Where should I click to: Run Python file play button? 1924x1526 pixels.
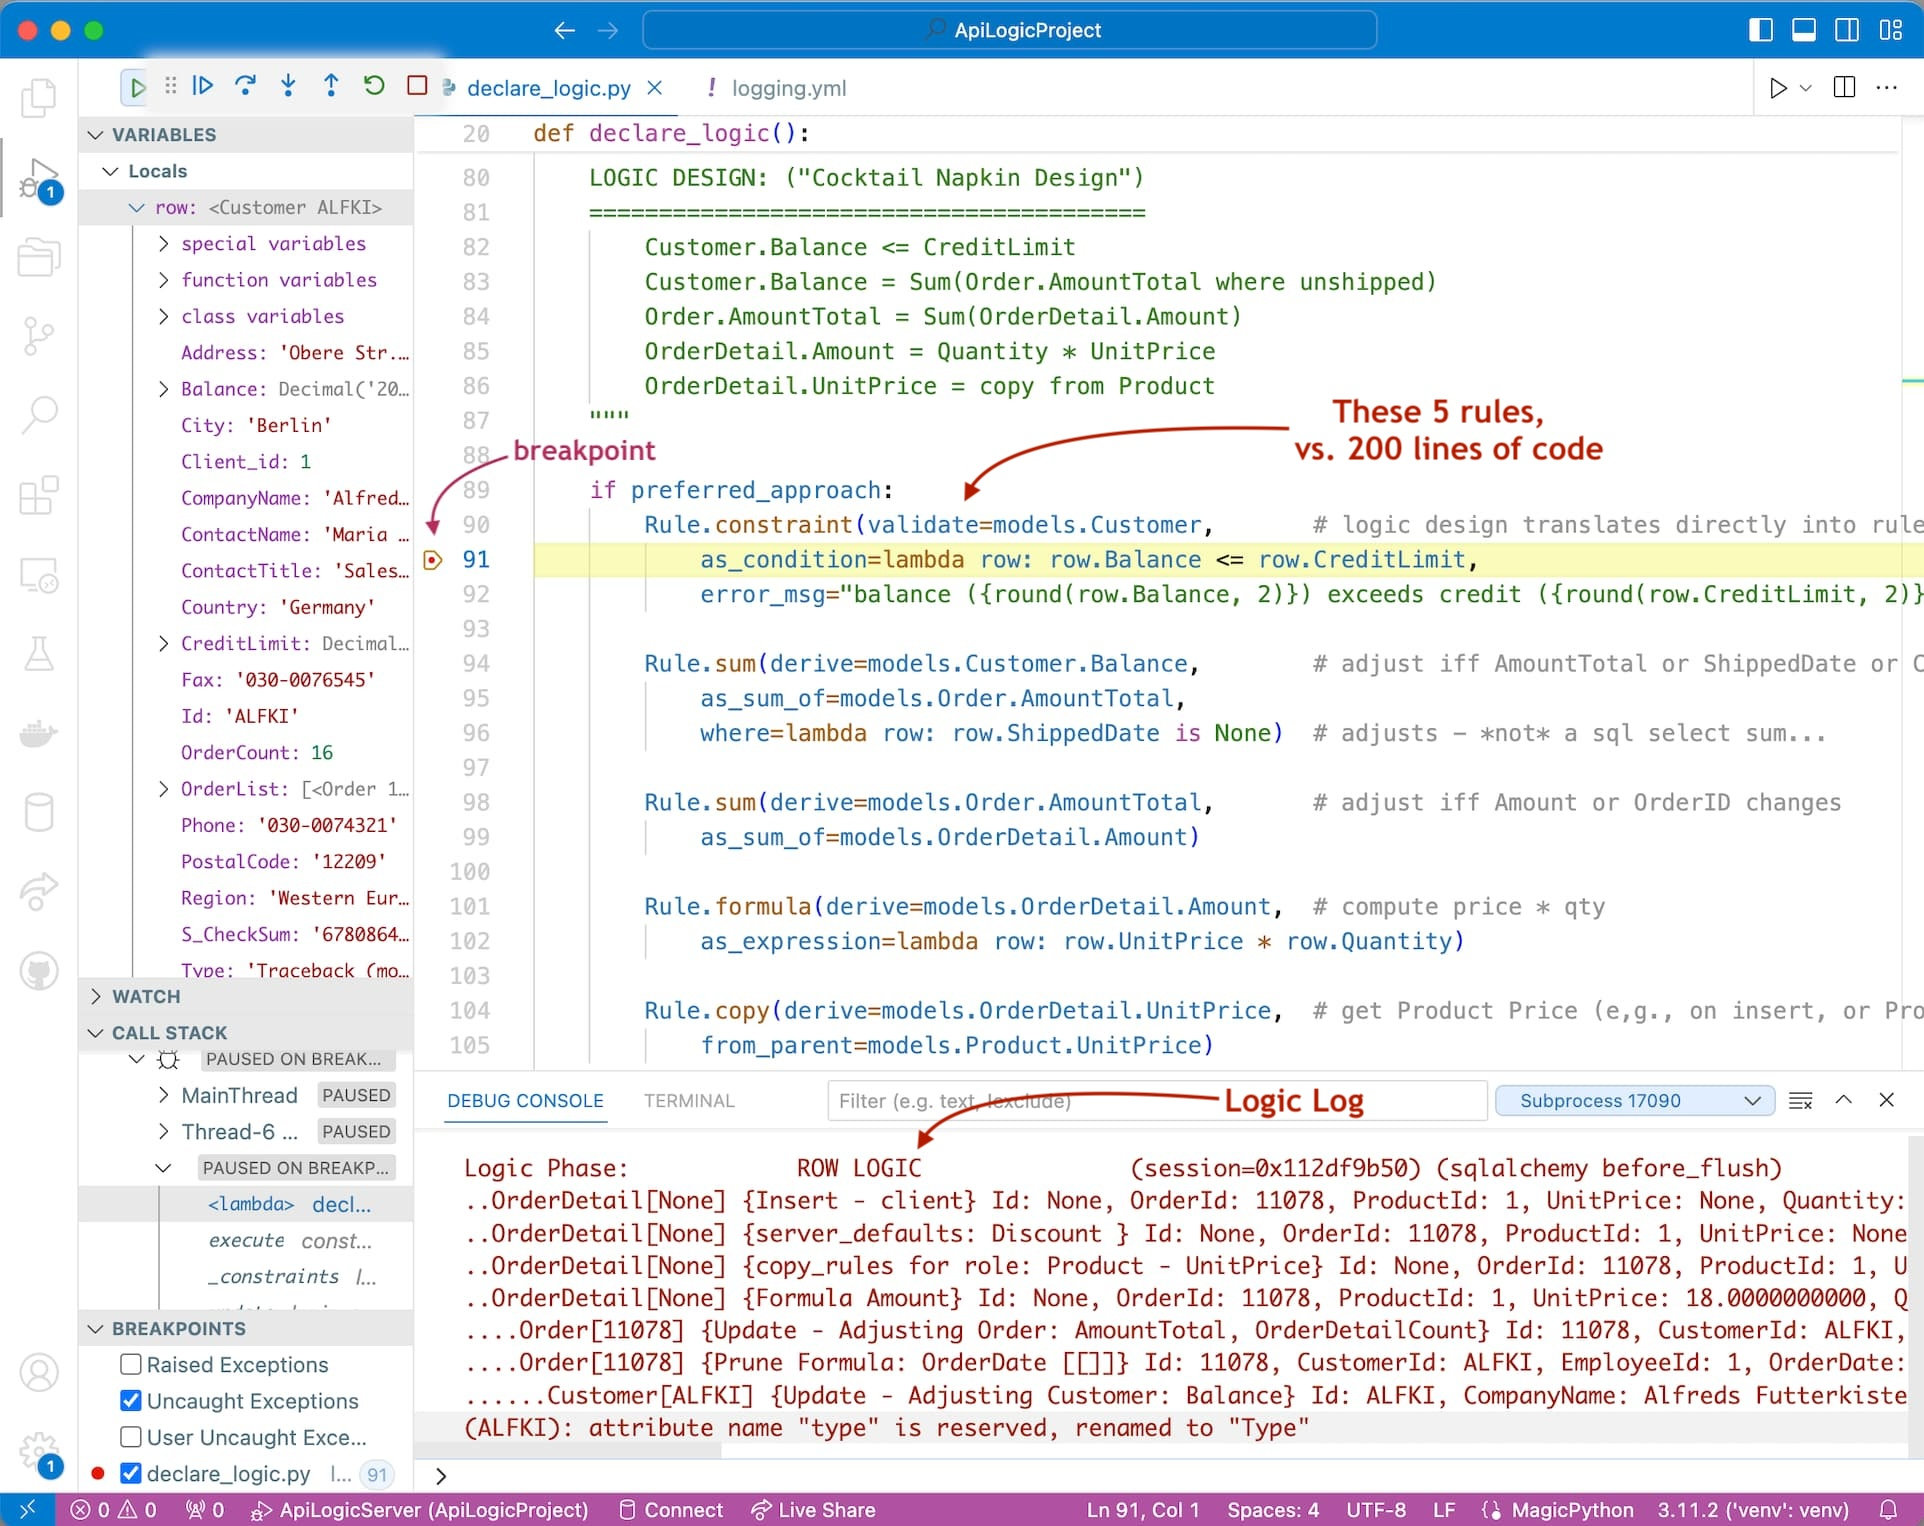click(x=1778, y=88)
